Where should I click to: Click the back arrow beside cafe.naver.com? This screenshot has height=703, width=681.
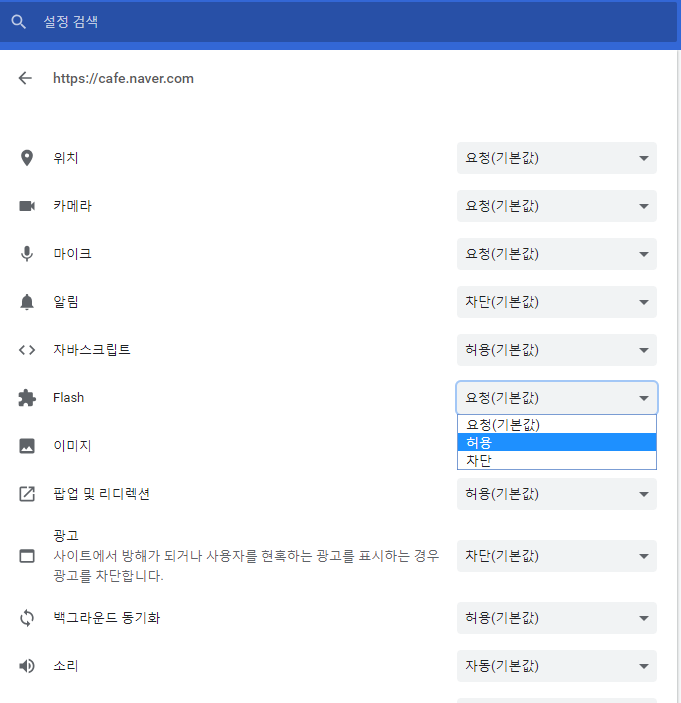coord(25,78)
